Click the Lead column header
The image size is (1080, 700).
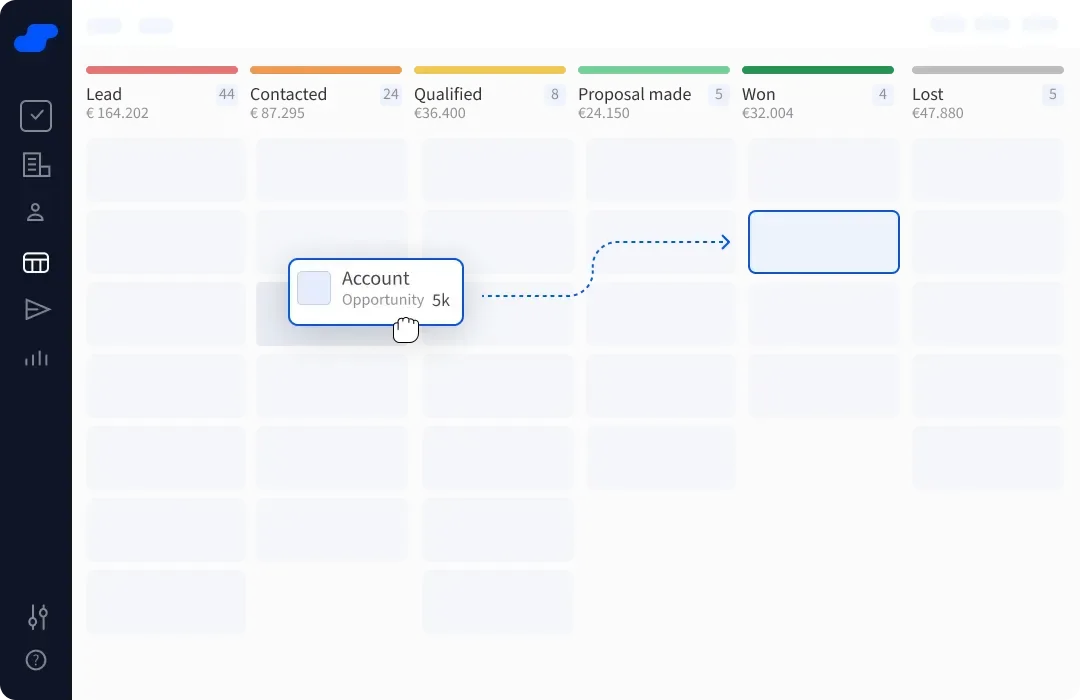click(x=104, y=94)
